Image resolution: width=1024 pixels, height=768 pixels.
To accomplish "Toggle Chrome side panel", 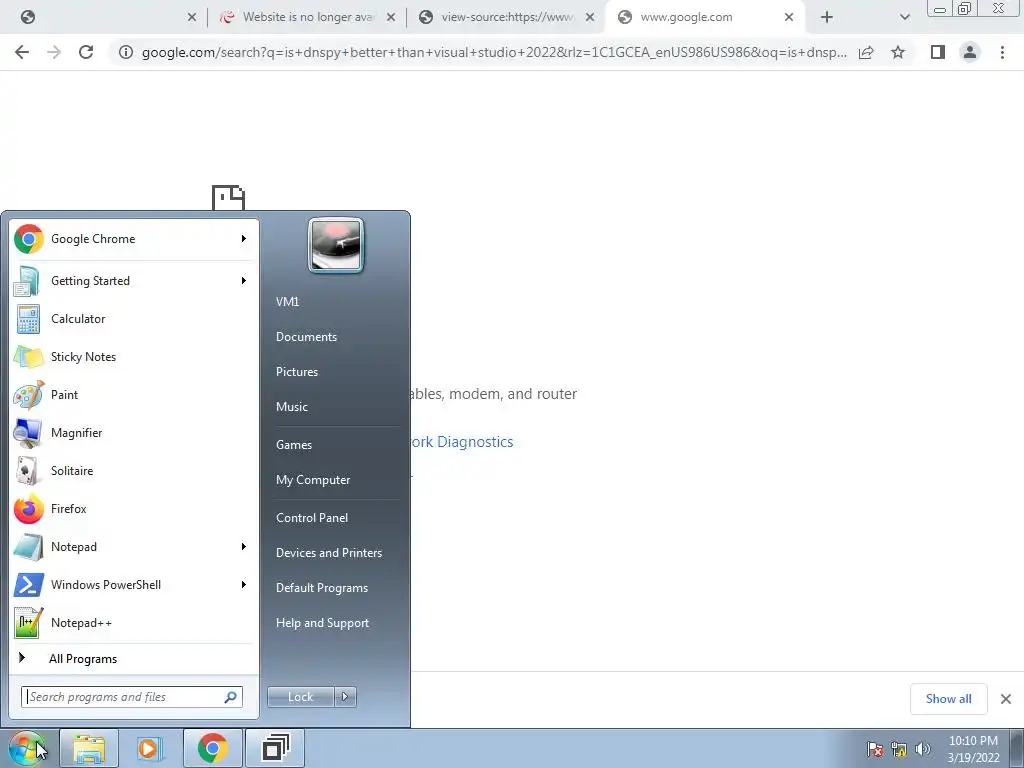I will pyautogui.click(x=938, y=52).
